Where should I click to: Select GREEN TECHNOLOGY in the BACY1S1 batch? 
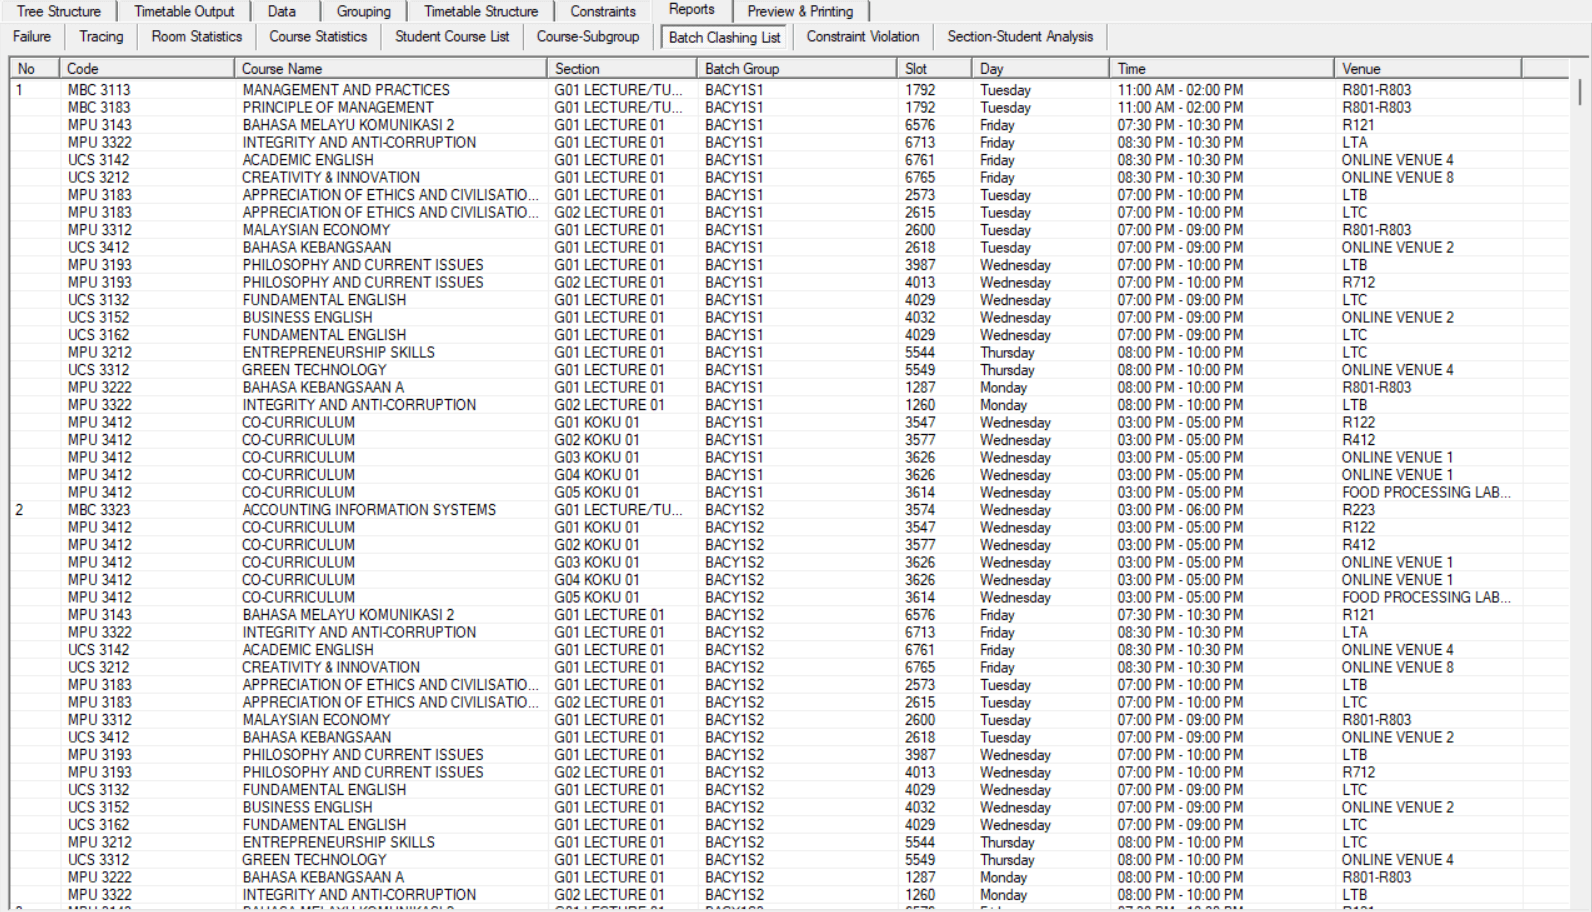[314, 370]
